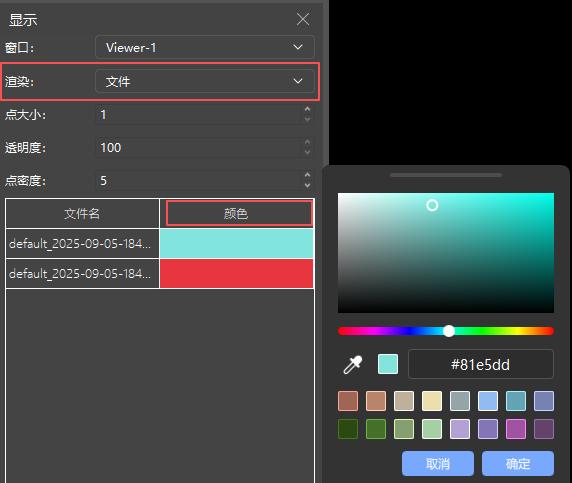
Task: Choose the light blue preset swatch
Action: (x=488, y=401)
